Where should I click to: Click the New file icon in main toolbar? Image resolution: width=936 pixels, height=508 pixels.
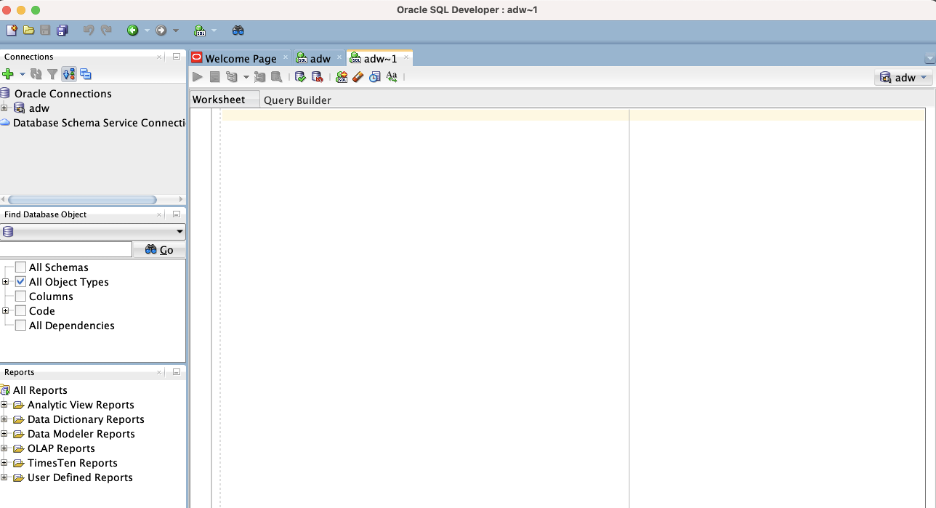point(11,30)
